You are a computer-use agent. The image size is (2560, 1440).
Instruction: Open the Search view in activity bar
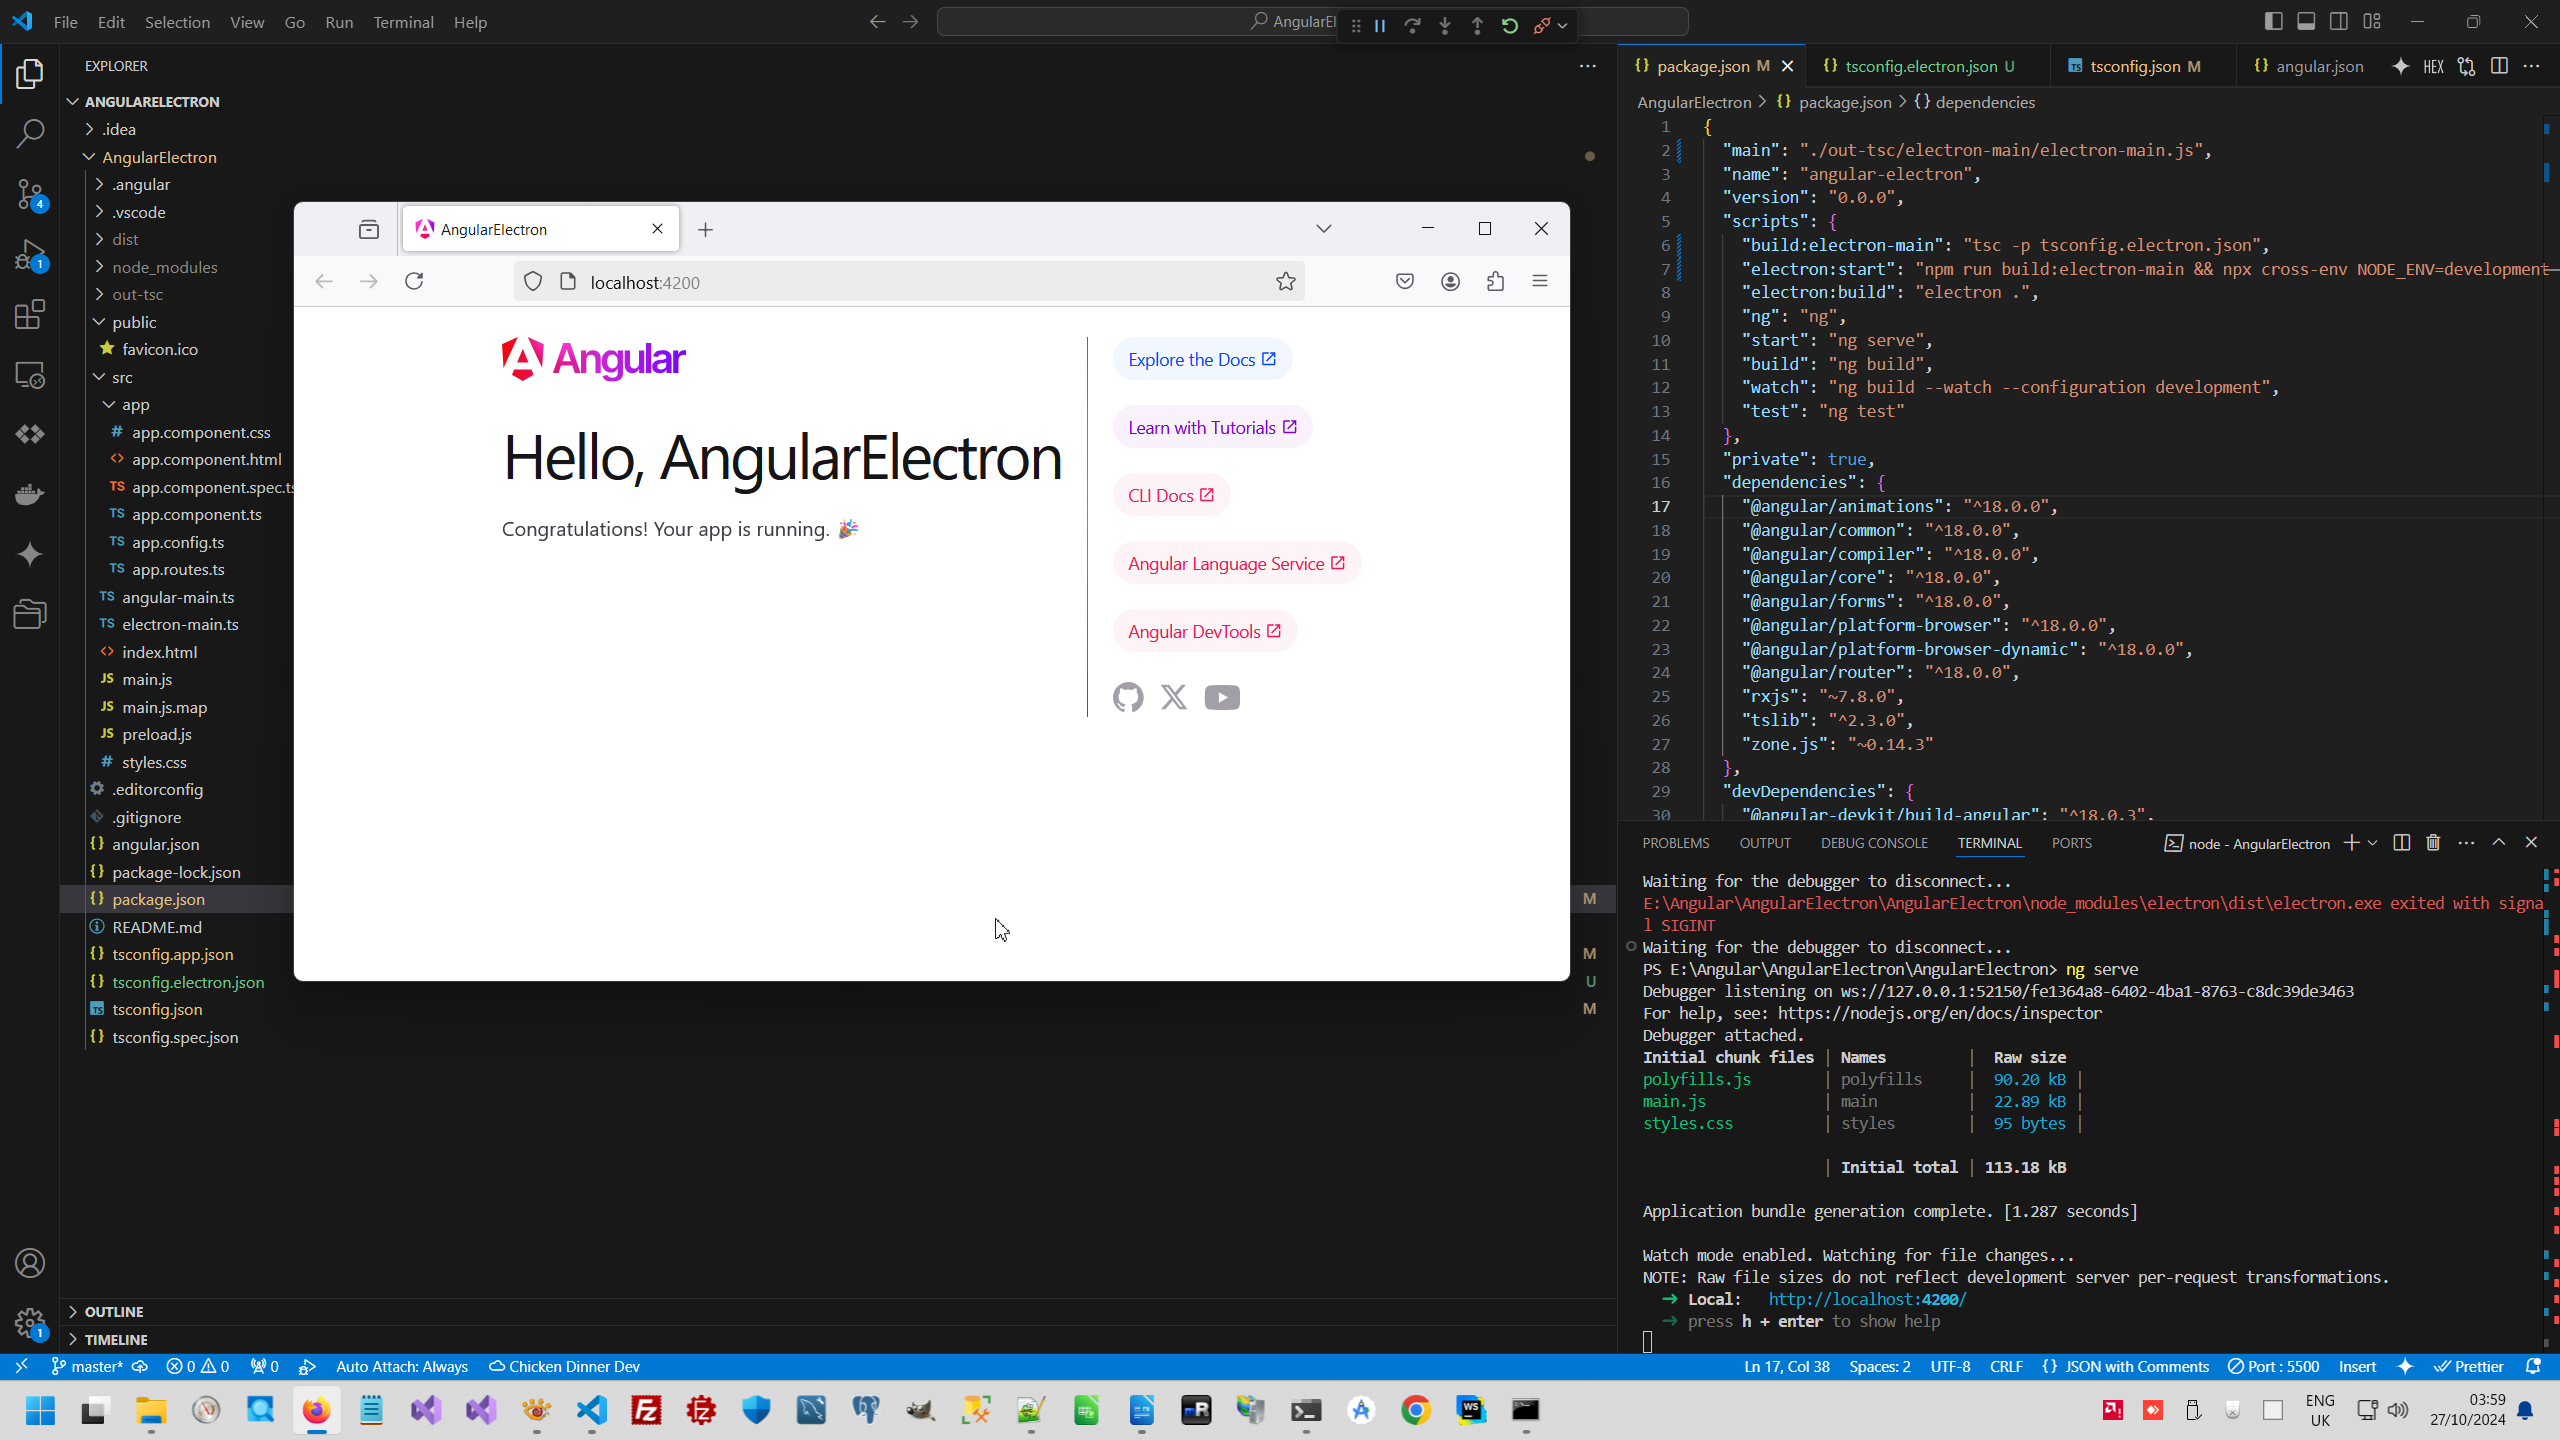tap(30, 133)
